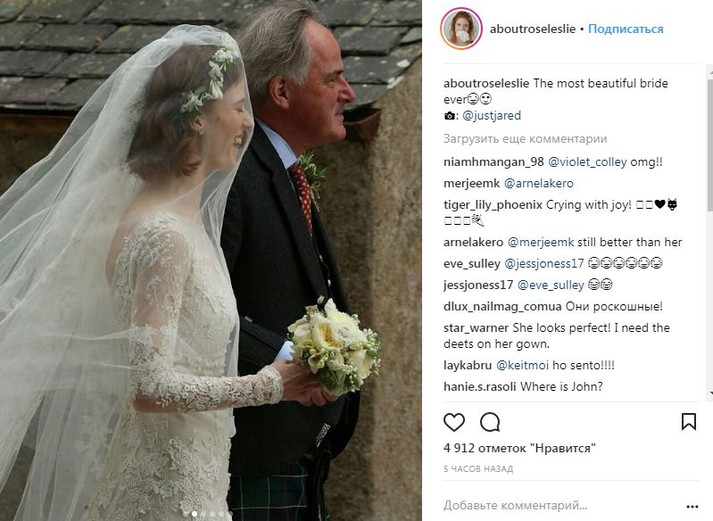Open the @violet_colley mention
Image resolution: width=713 pixels, height=521 pixels.
coord(587,162)
